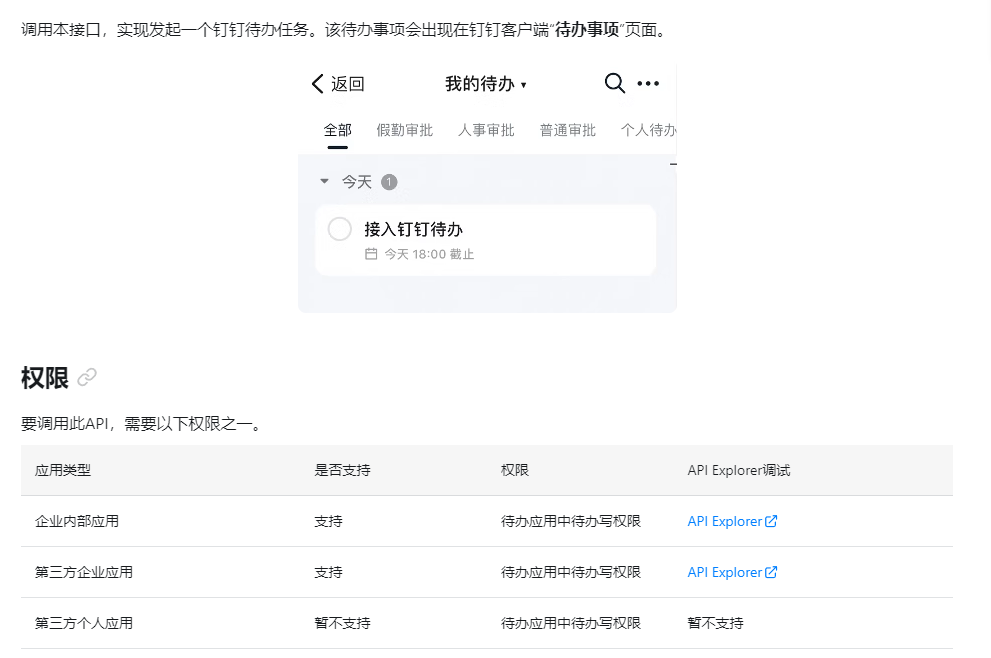This screenshot has height=658, width=991.
Task: Open the three-dot more menu
Action: [648, 83]
